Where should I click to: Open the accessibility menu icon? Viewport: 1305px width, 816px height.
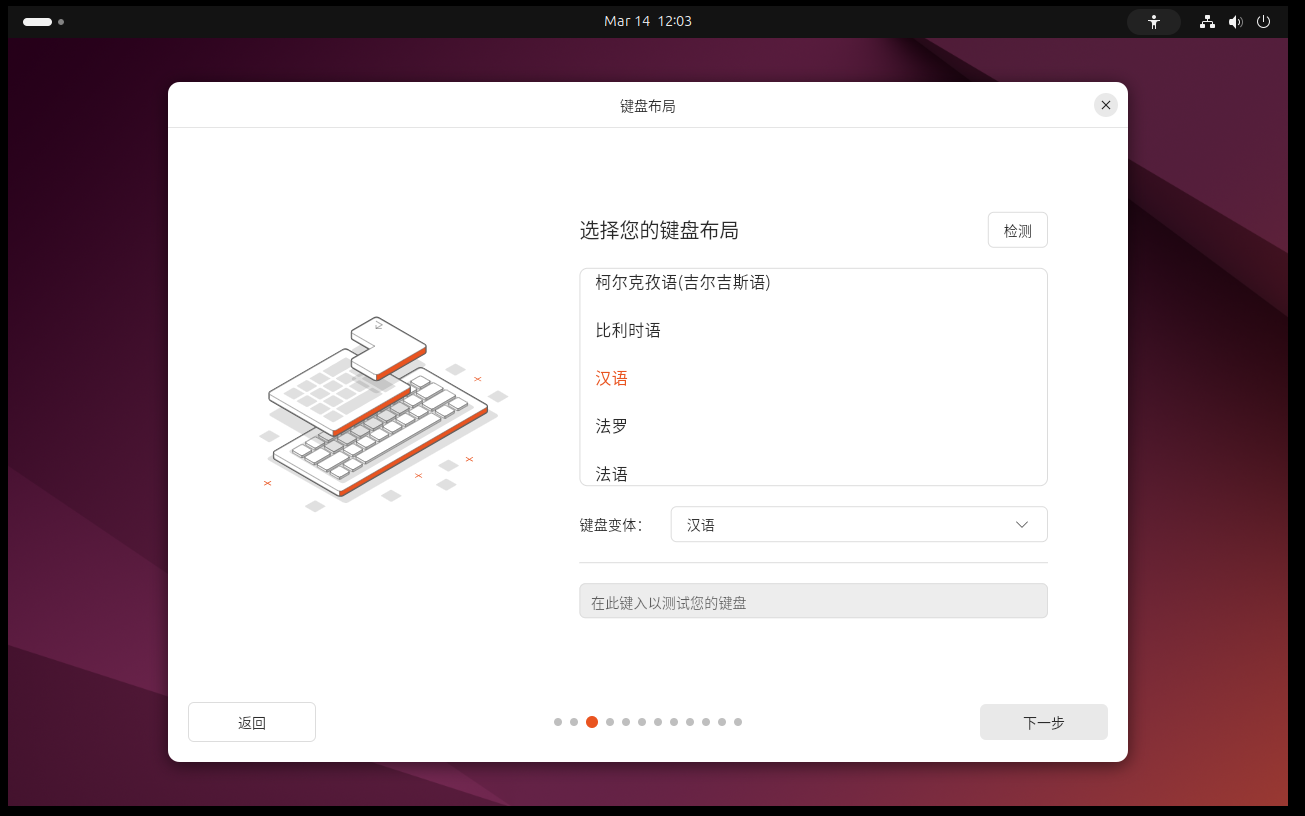pyautogui.click(x=1154, y=22)
